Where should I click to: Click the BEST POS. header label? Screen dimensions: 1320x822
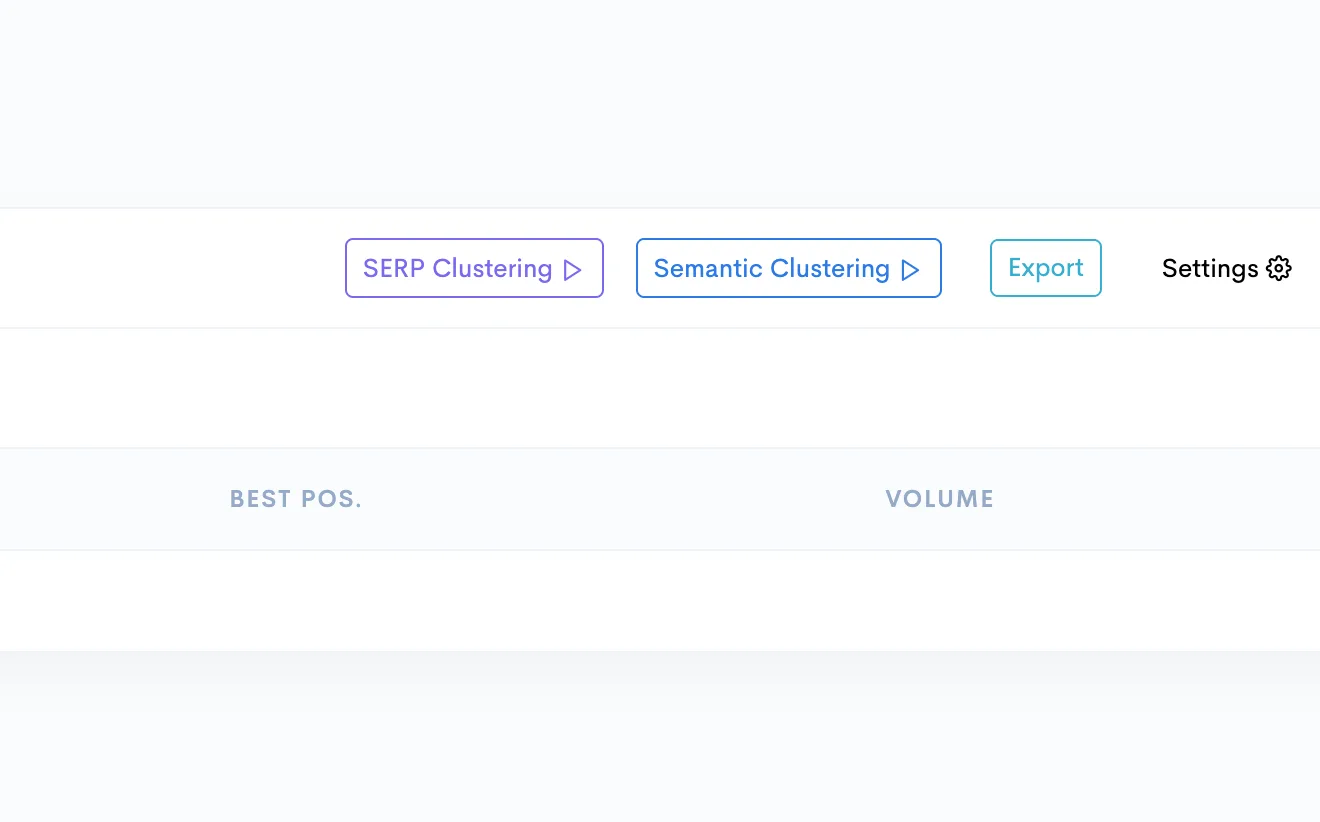(296, 499)
